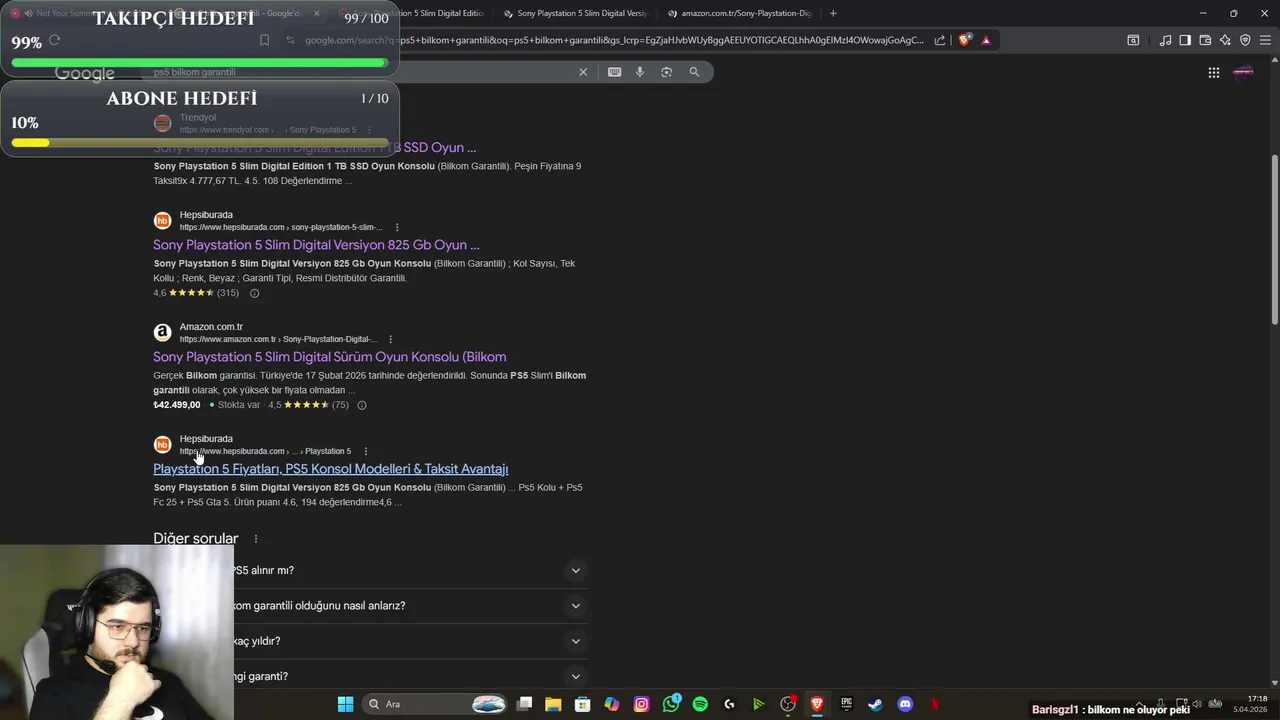Open a new browser tab
The height and width of the screenshot is (720, 1280).
[833, 13]
